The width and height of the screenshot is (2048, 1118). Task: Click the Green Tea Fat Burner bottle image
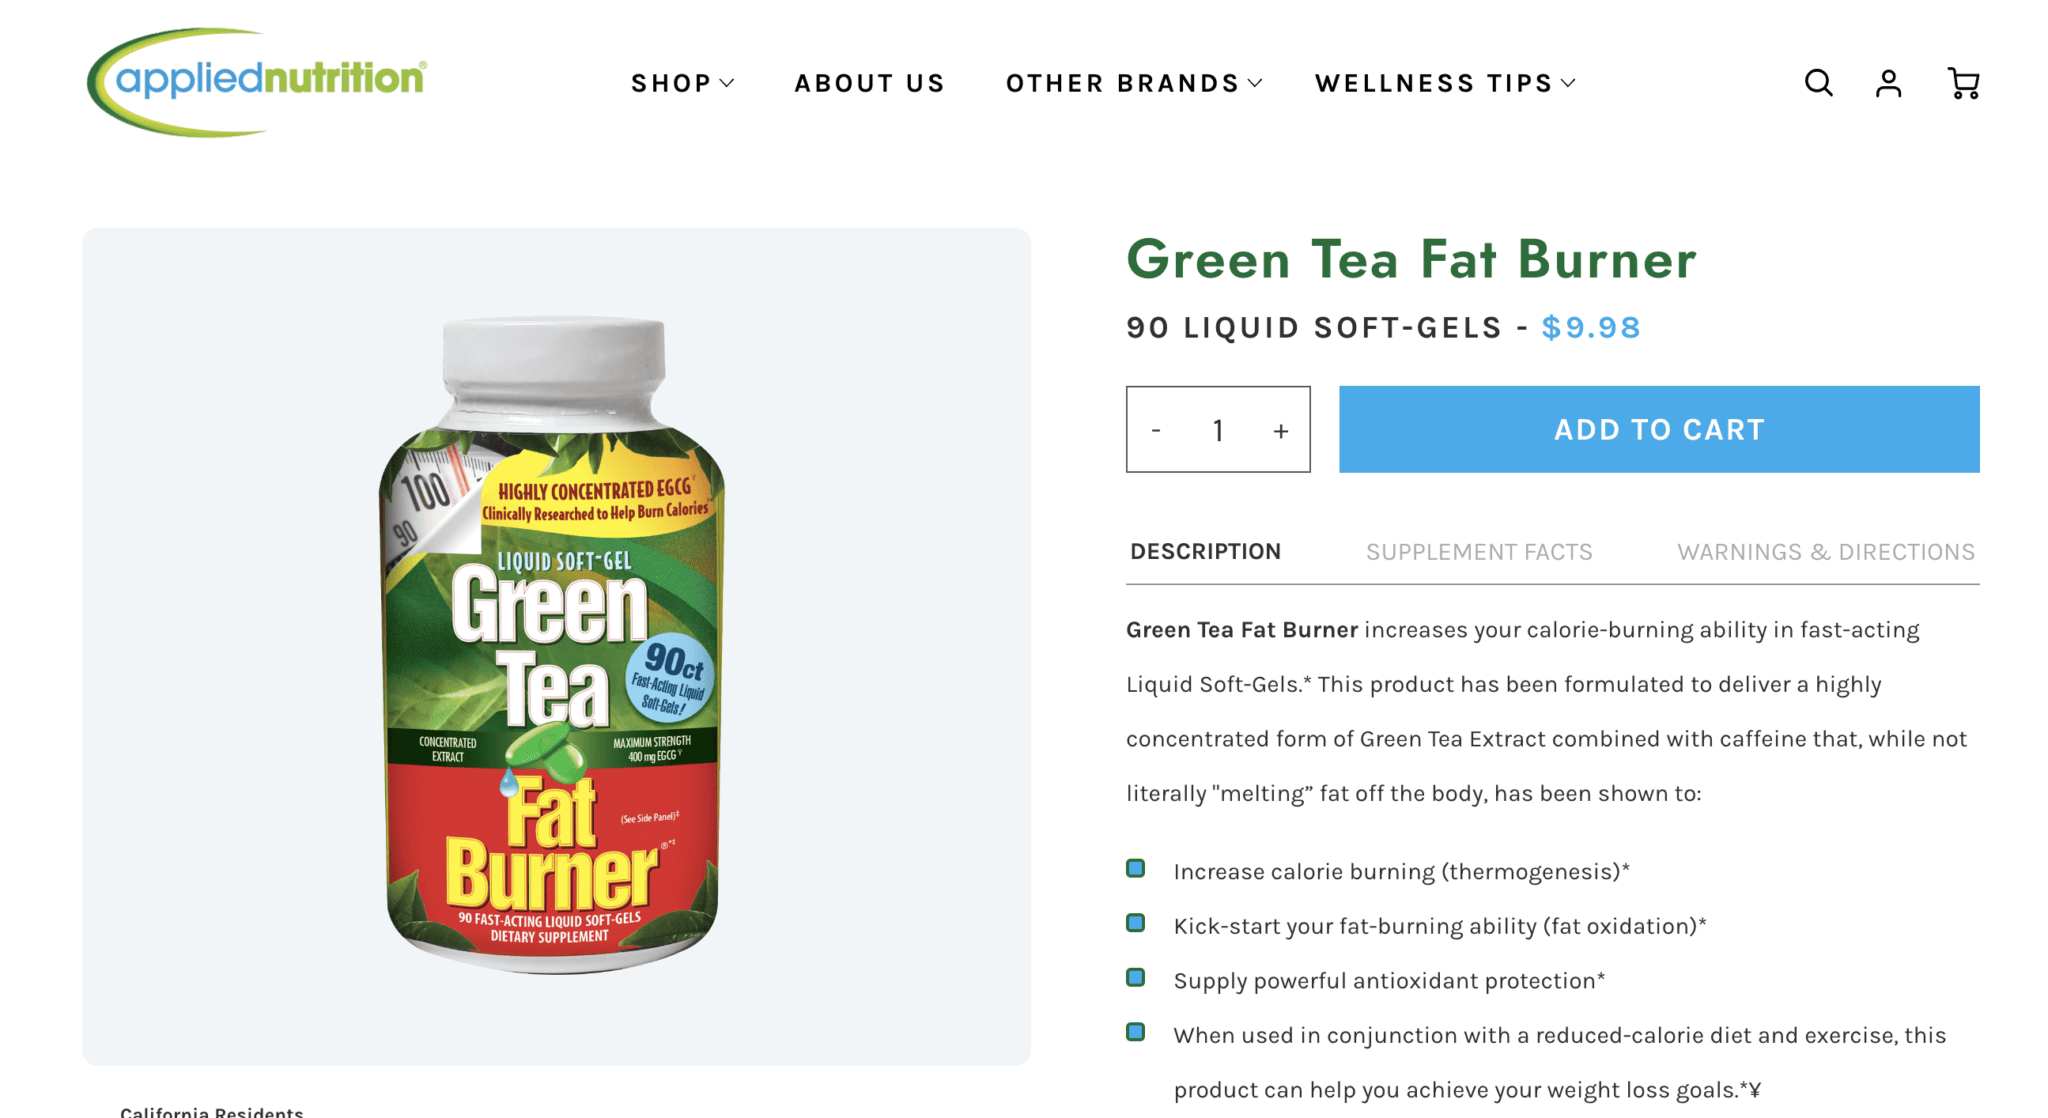(x=552, y=646)
